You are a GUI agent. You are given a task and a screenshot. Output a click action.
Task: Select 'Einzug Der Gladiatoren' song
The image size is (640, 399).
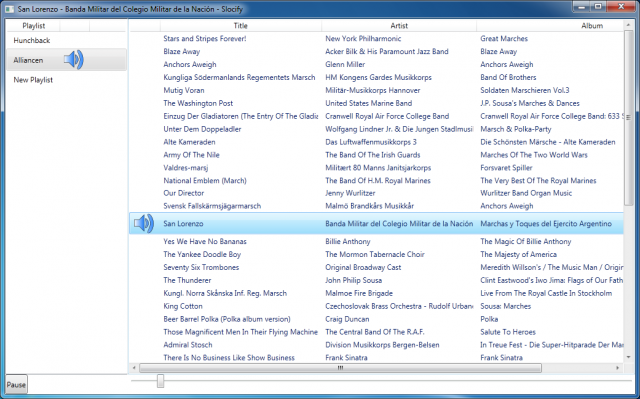[x=240, y=116]
